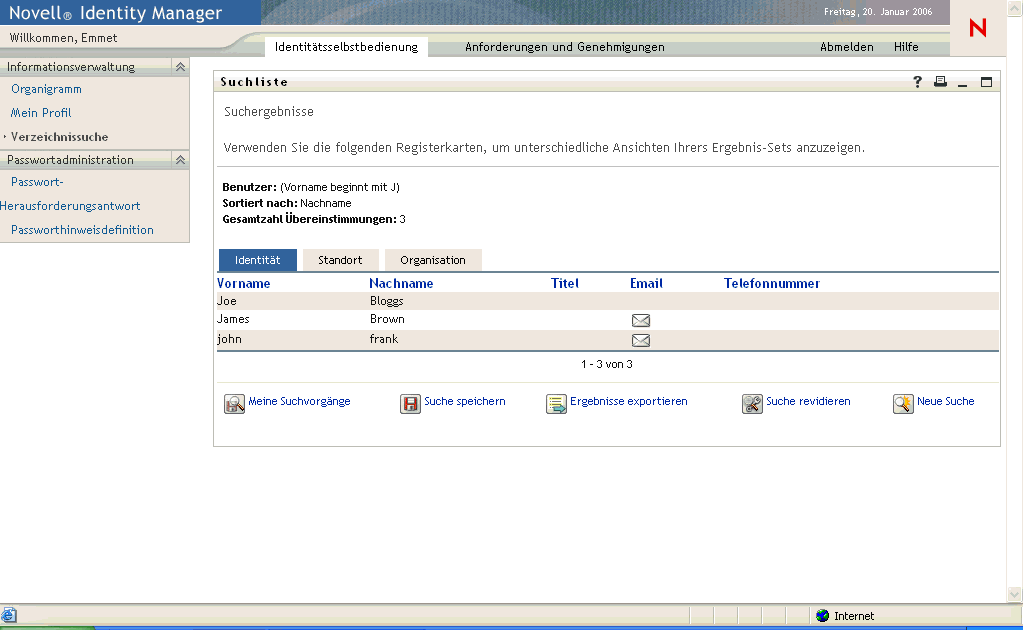Click the 'Willkommen, Emmet' greeting
The width and height of the screenshot is (1023, 630).
tap(63, 38)
